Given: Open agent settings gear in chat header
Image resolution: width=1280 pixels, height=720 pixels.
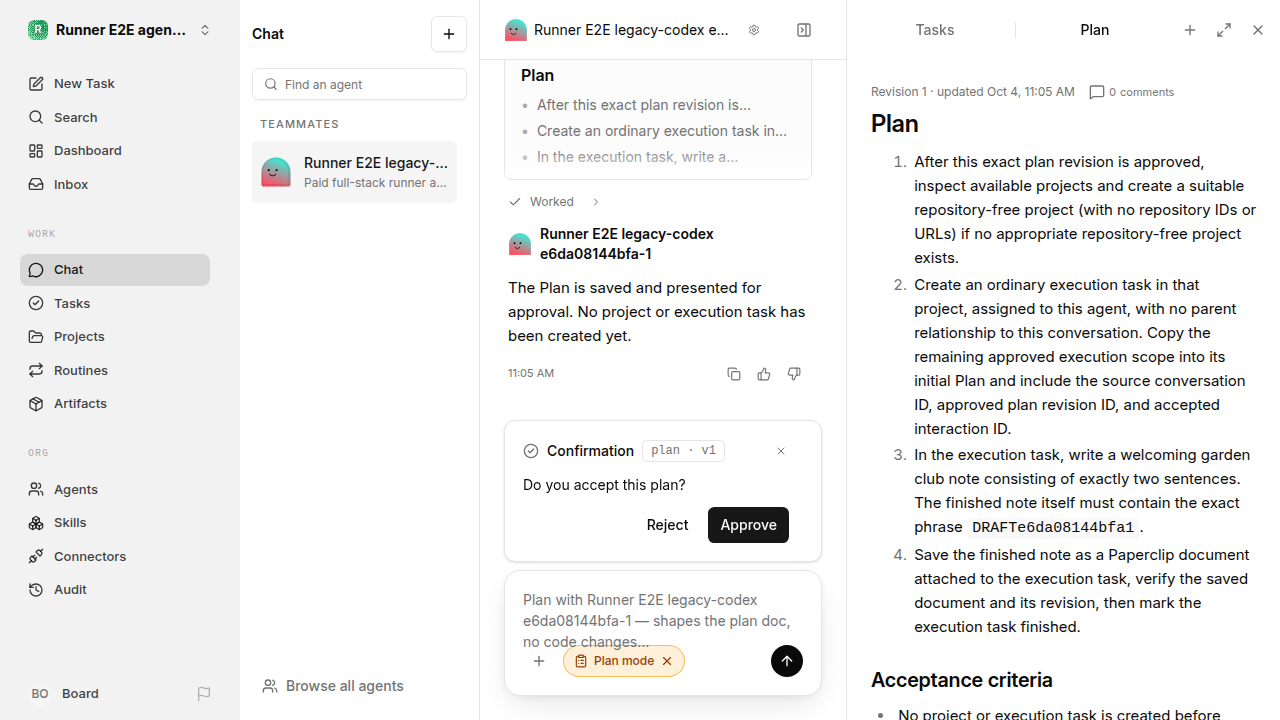Looking at the screenshot, I should tap(754, 30).
